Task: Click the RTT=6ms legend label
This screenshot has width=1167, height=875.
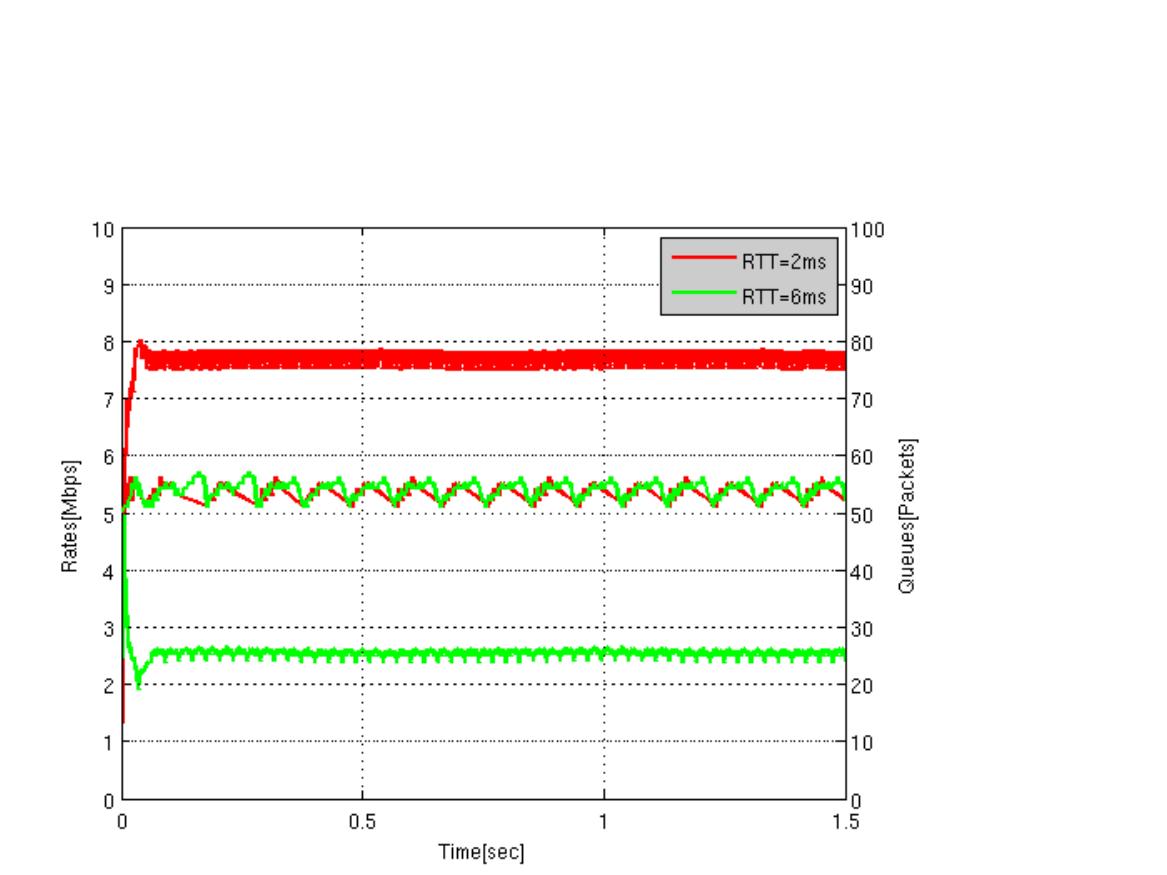Action: click(x=784, y=297)
